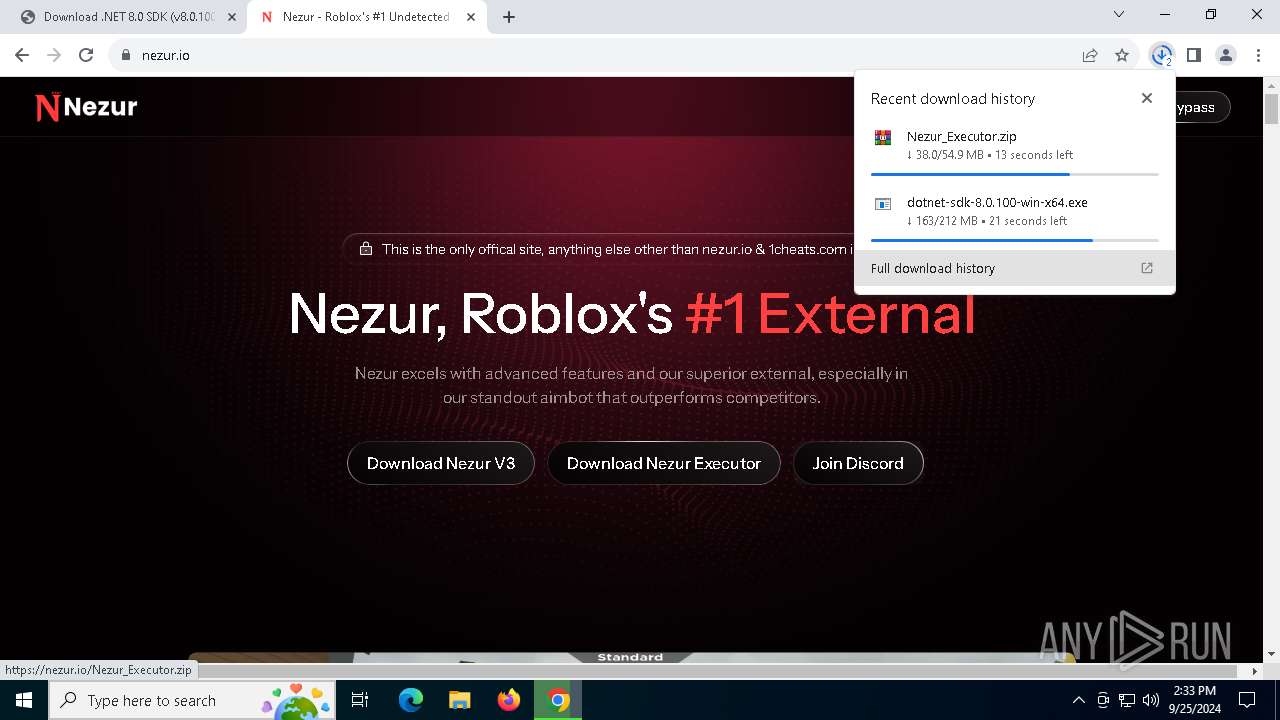This screenshot has width=1280, height=720.
Task: View site information lock icon
Action: (126, 55)
